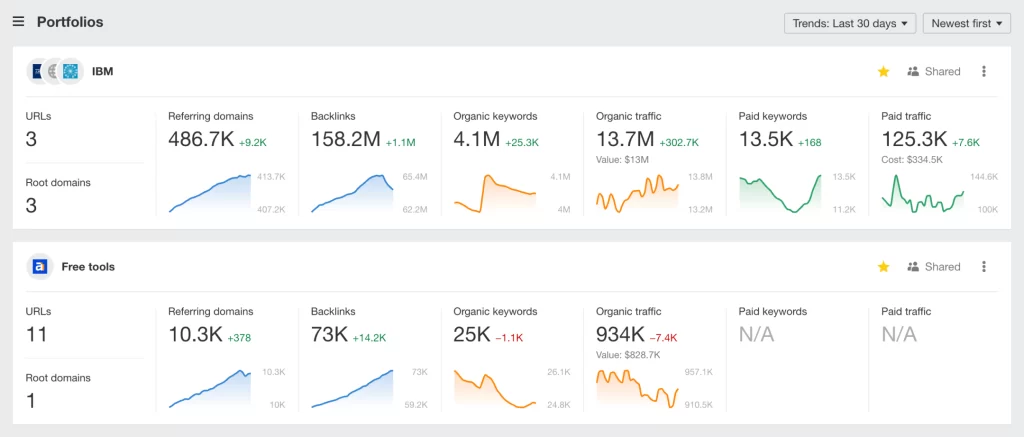Image resolution: width=1024 pixels, height=437 pixels.
Task: Unstar the IBM portfolio
Action: pos(883,72)
